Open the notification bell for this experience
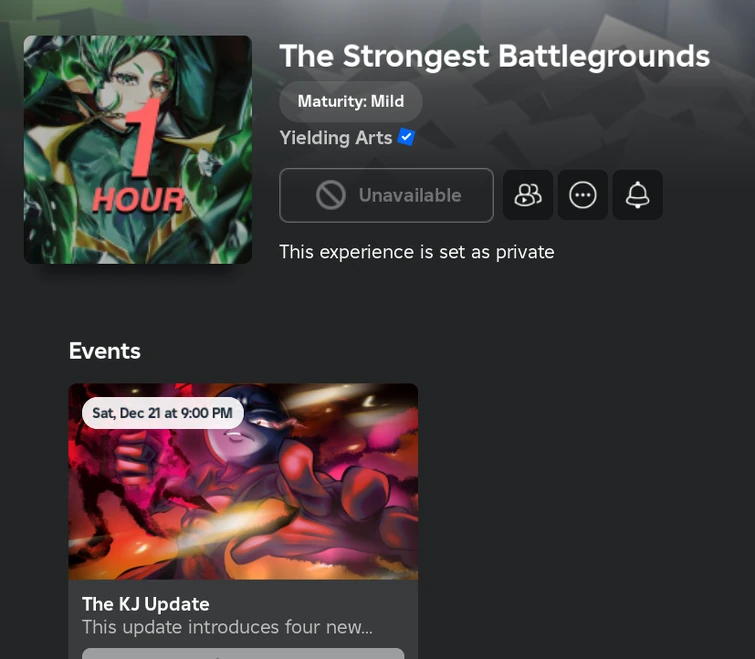 [638, 195]
